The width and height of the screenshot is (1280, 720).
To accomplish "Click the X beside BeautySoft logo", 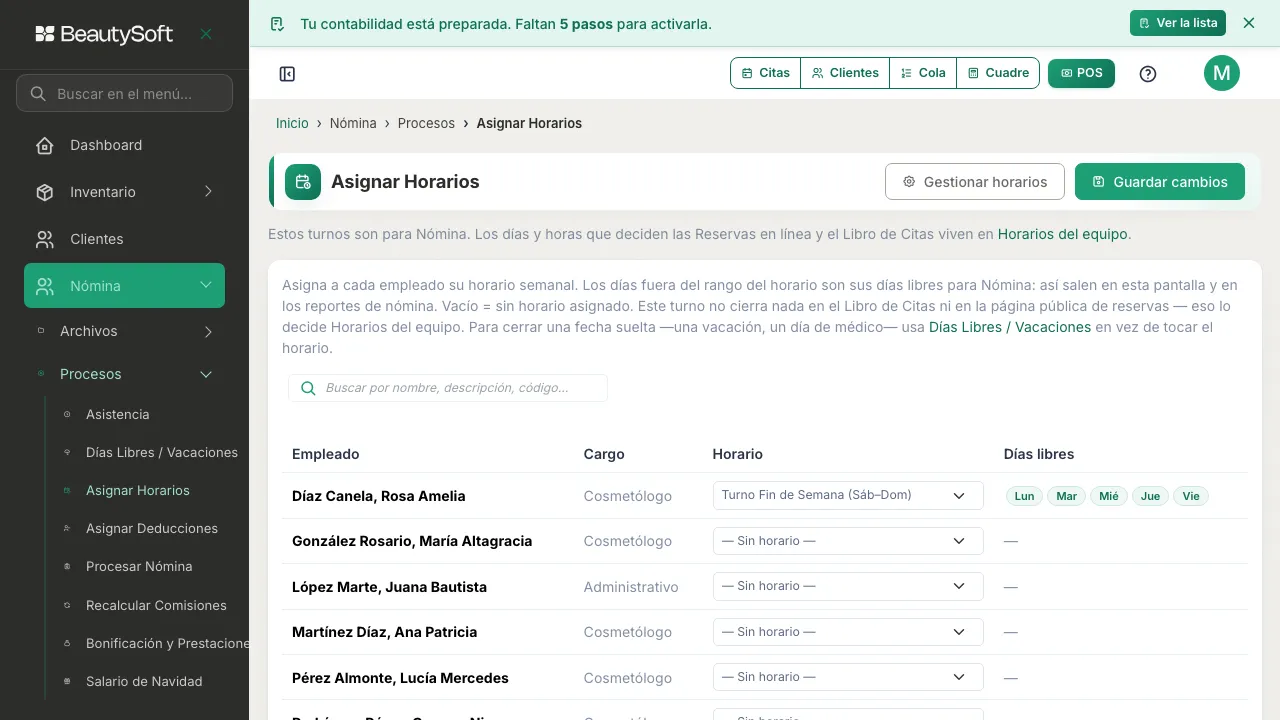I will 206,34.
